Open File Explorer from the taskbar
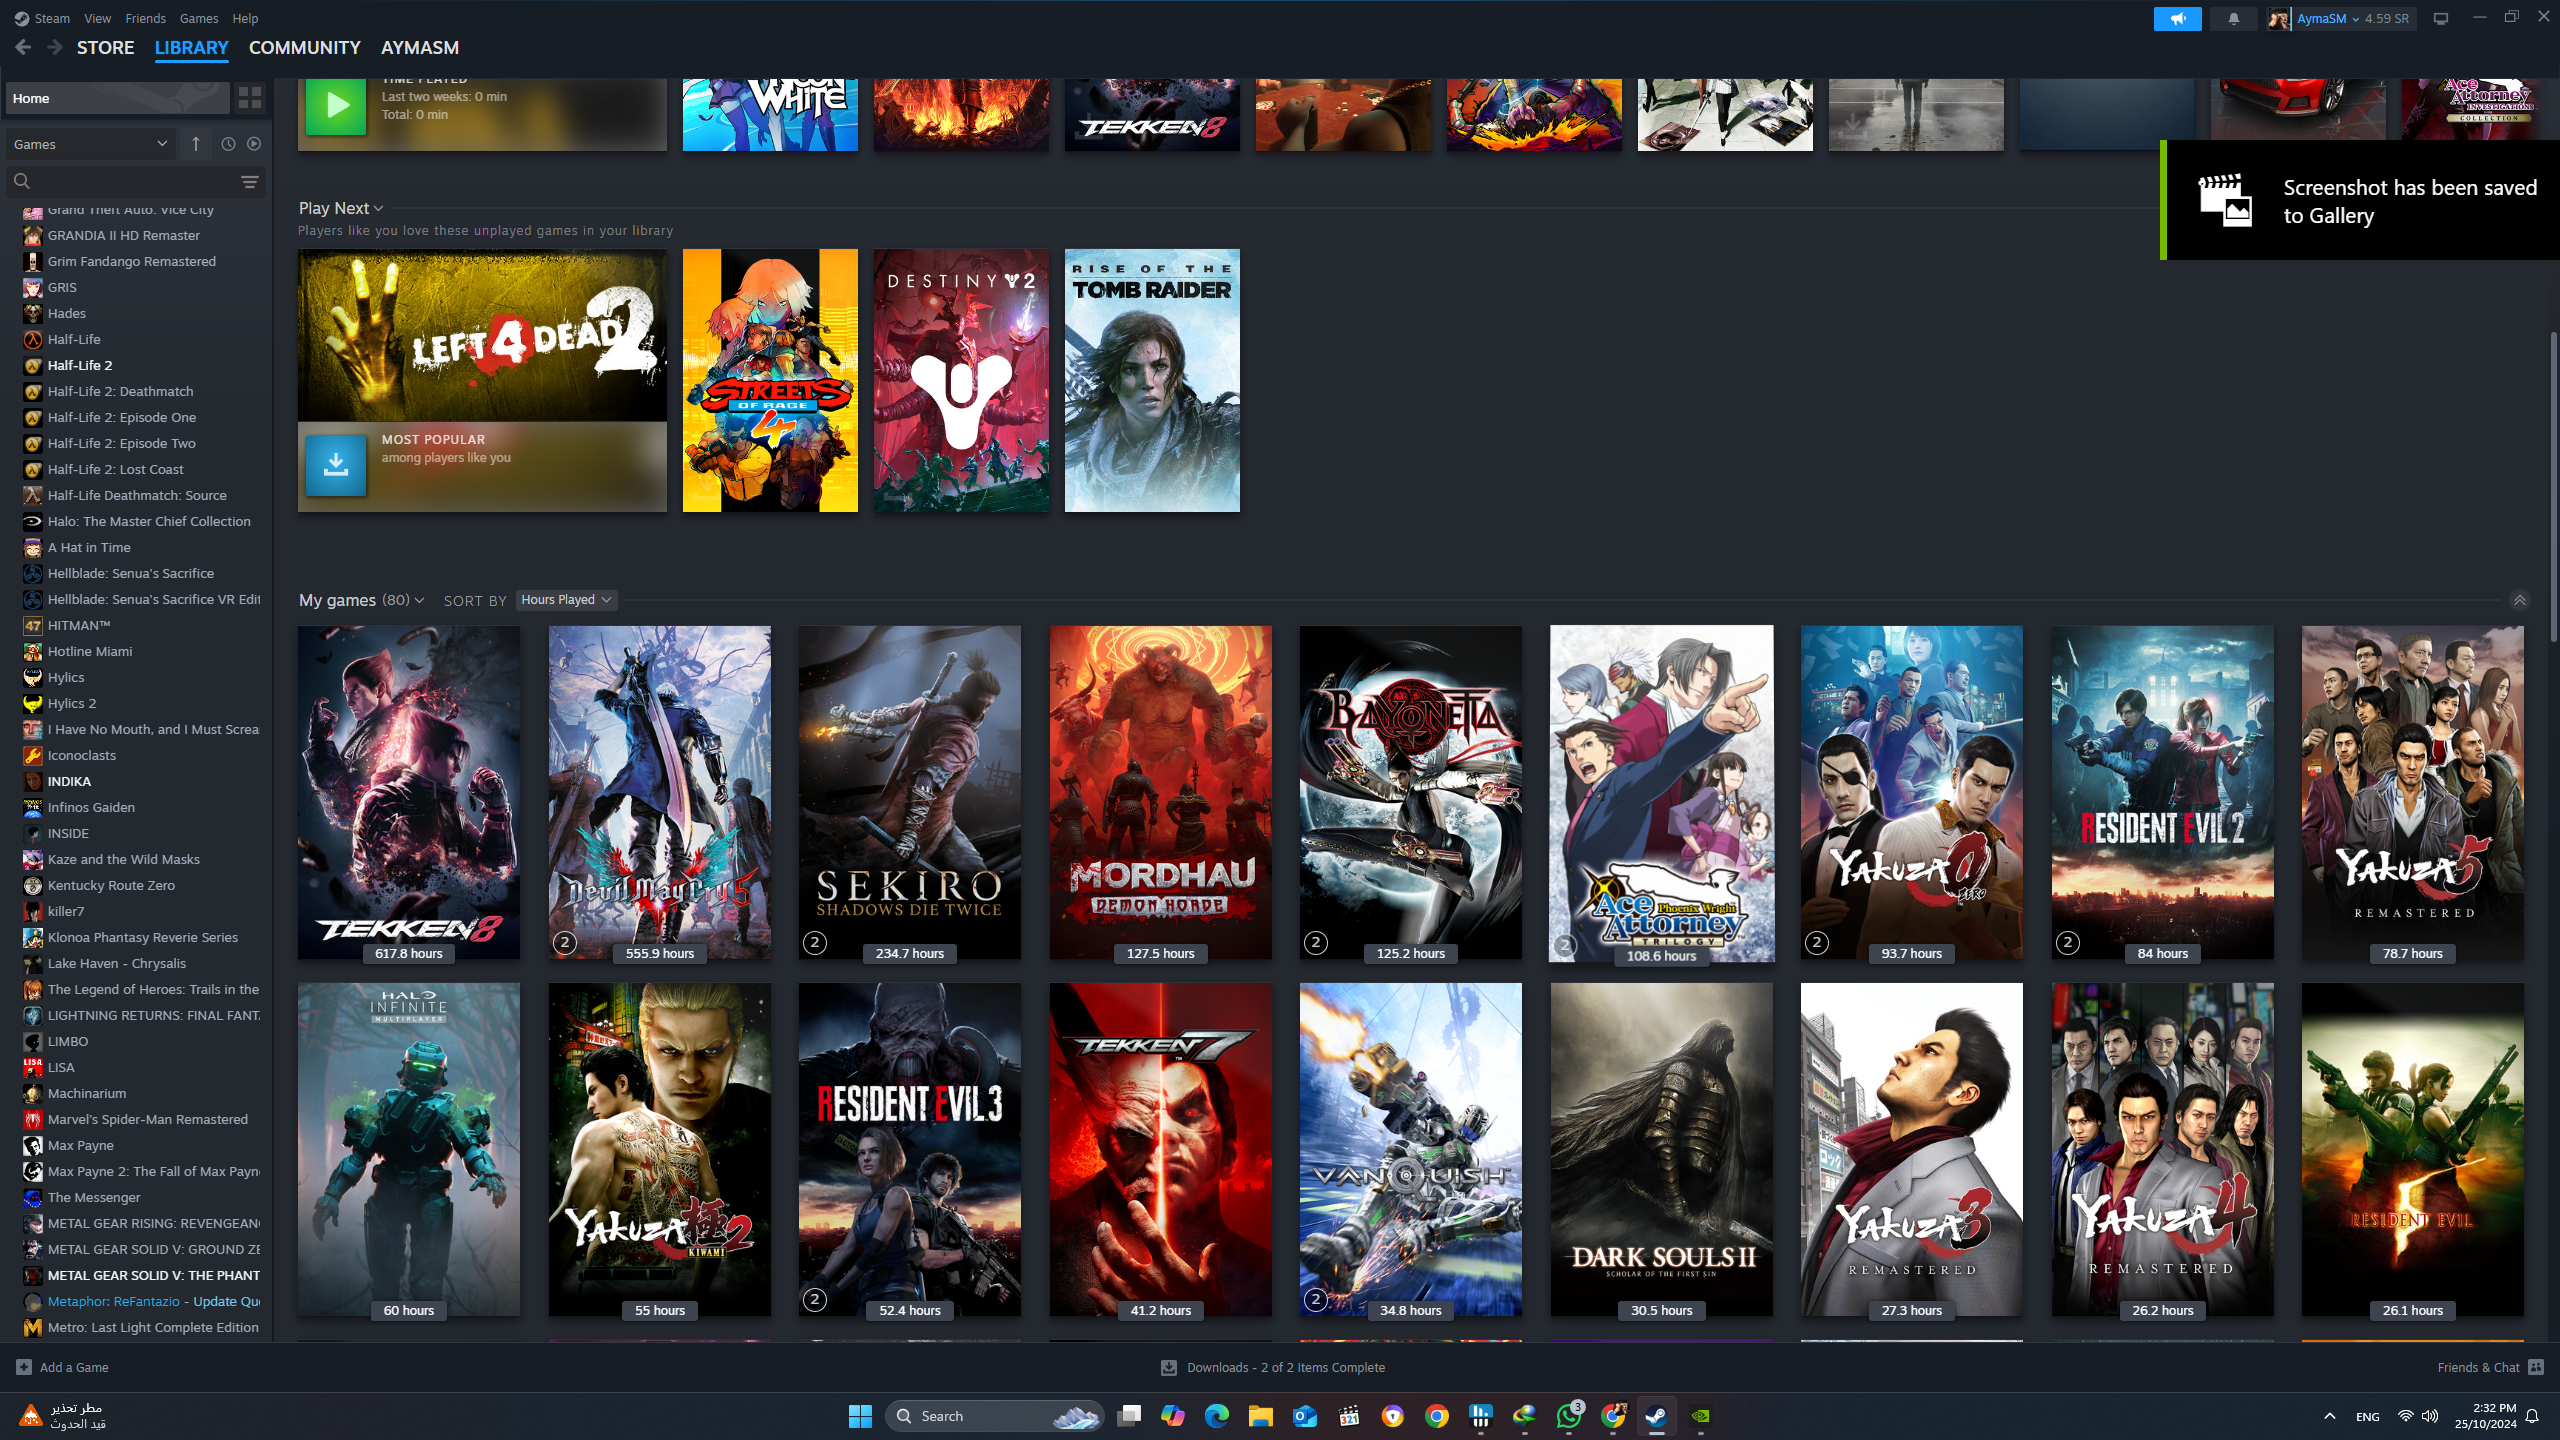 [1260, 1416]
